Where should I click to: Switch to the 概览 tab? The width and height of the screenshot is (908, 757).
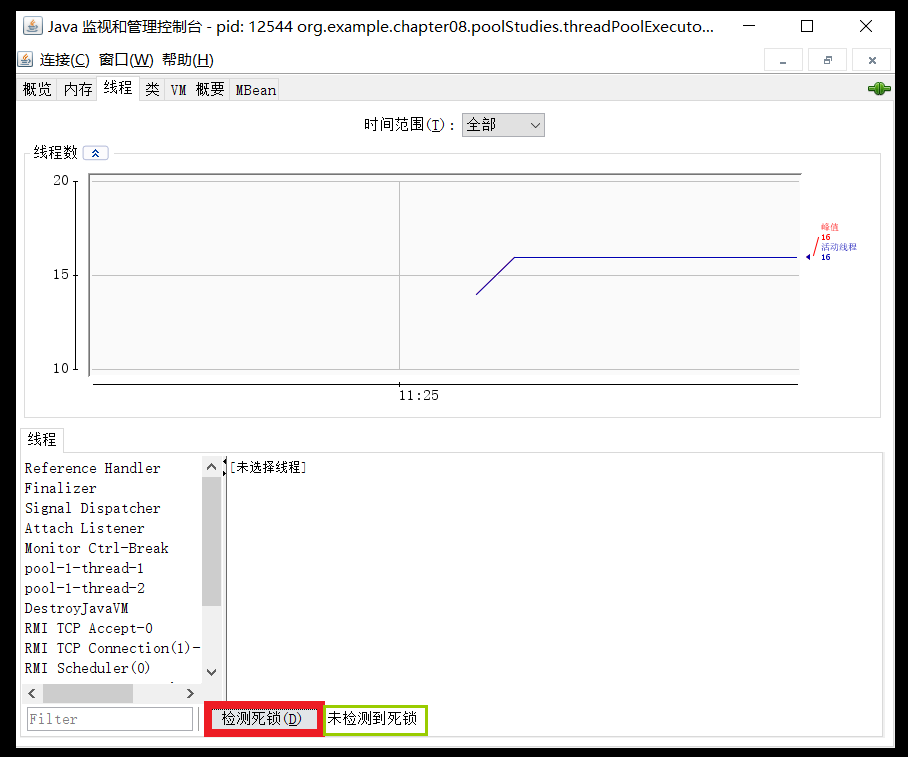coord(37,89)
